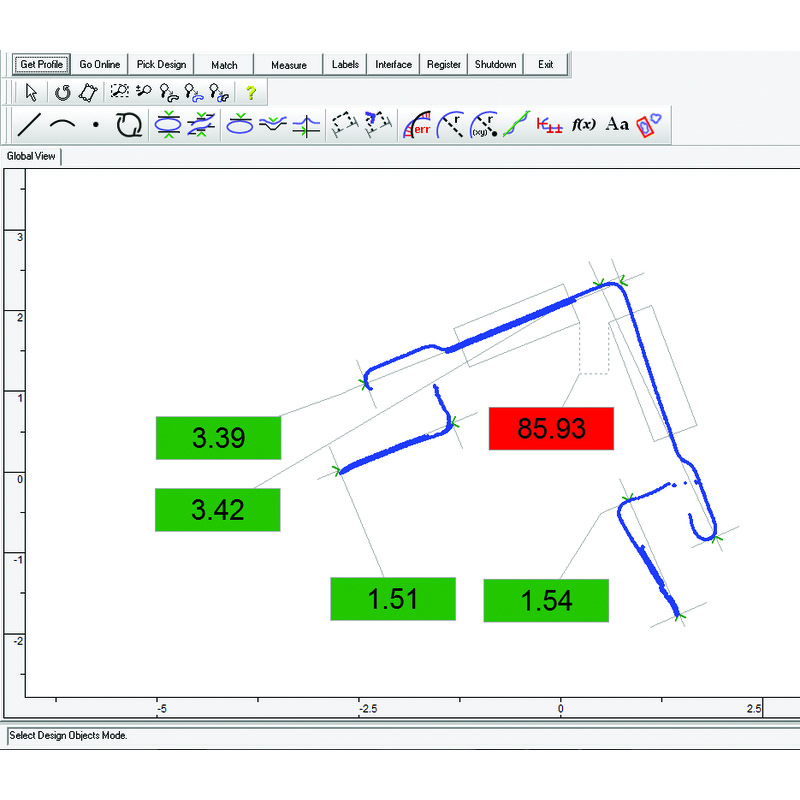Open the f(x) function tool
800x800 pixels.
click(584, 125)
